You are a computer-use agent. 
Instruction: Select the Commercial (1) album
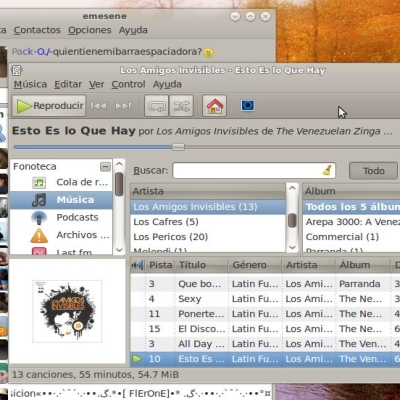351,237
